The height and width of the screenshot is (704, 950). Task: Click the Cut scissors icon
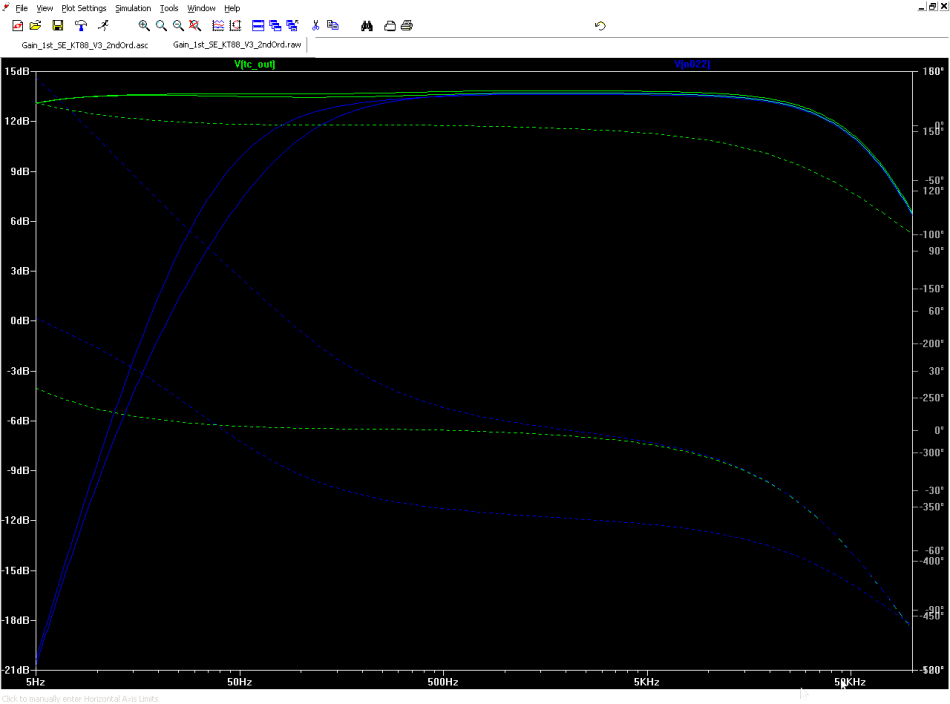[x=316, y=25]
